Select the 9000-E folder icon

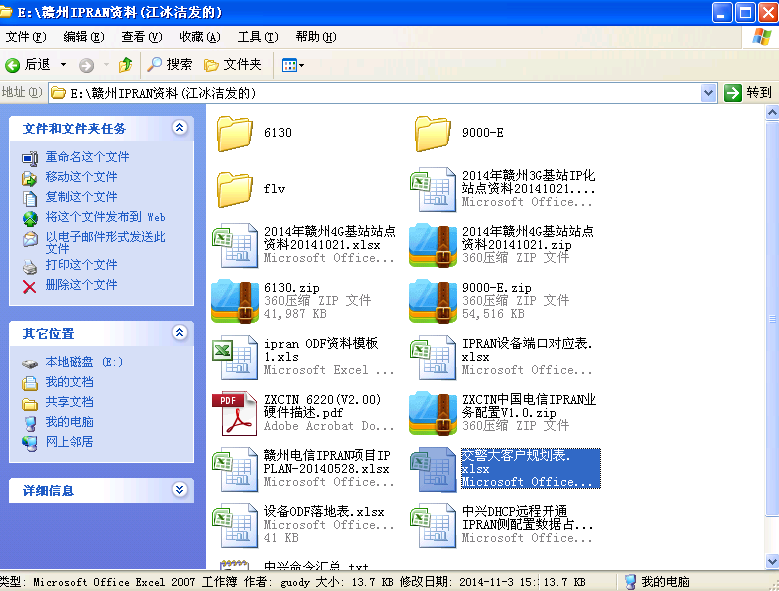click(x=433, y=133)
